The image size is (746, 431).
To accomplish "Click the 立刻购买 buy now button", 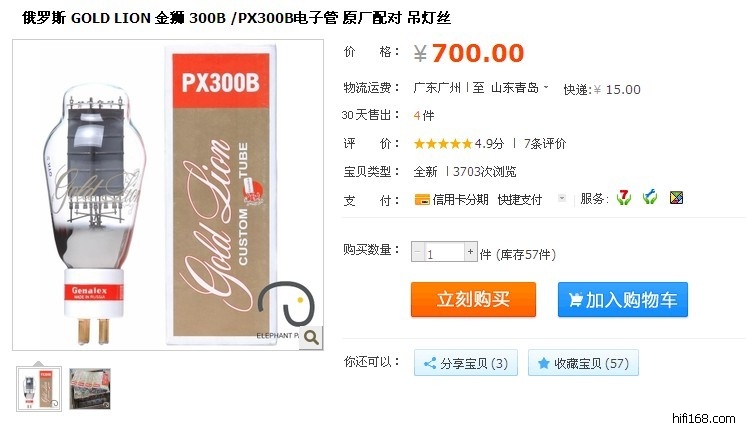I will [473, 300].
